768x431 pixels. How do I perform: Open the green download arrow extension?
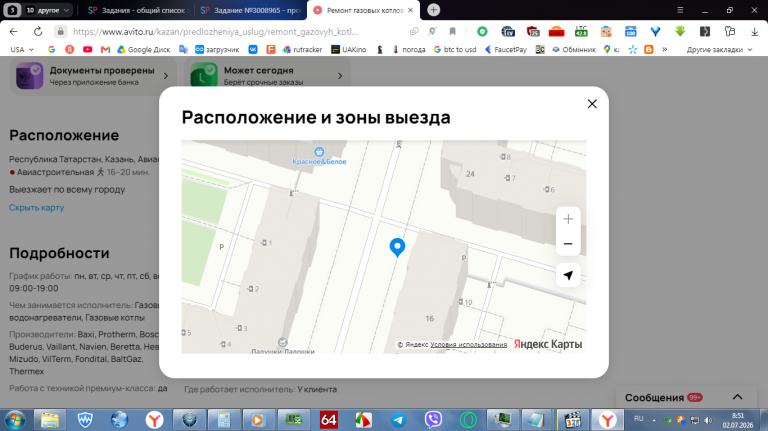click(680, 31)
